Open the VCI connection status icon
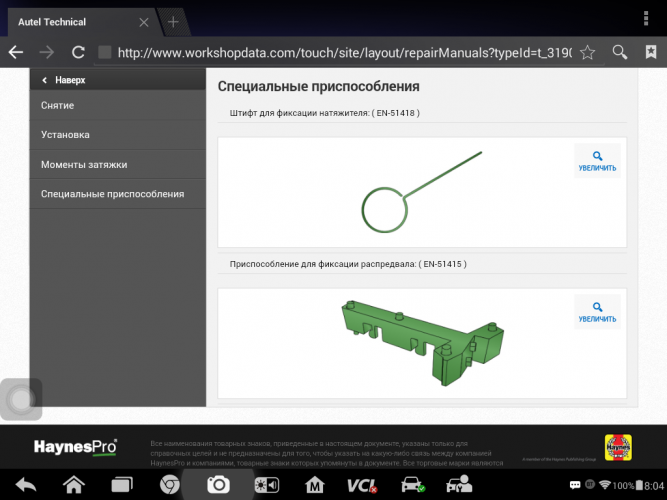Screen dimensions: 667x500 [362, 485]
